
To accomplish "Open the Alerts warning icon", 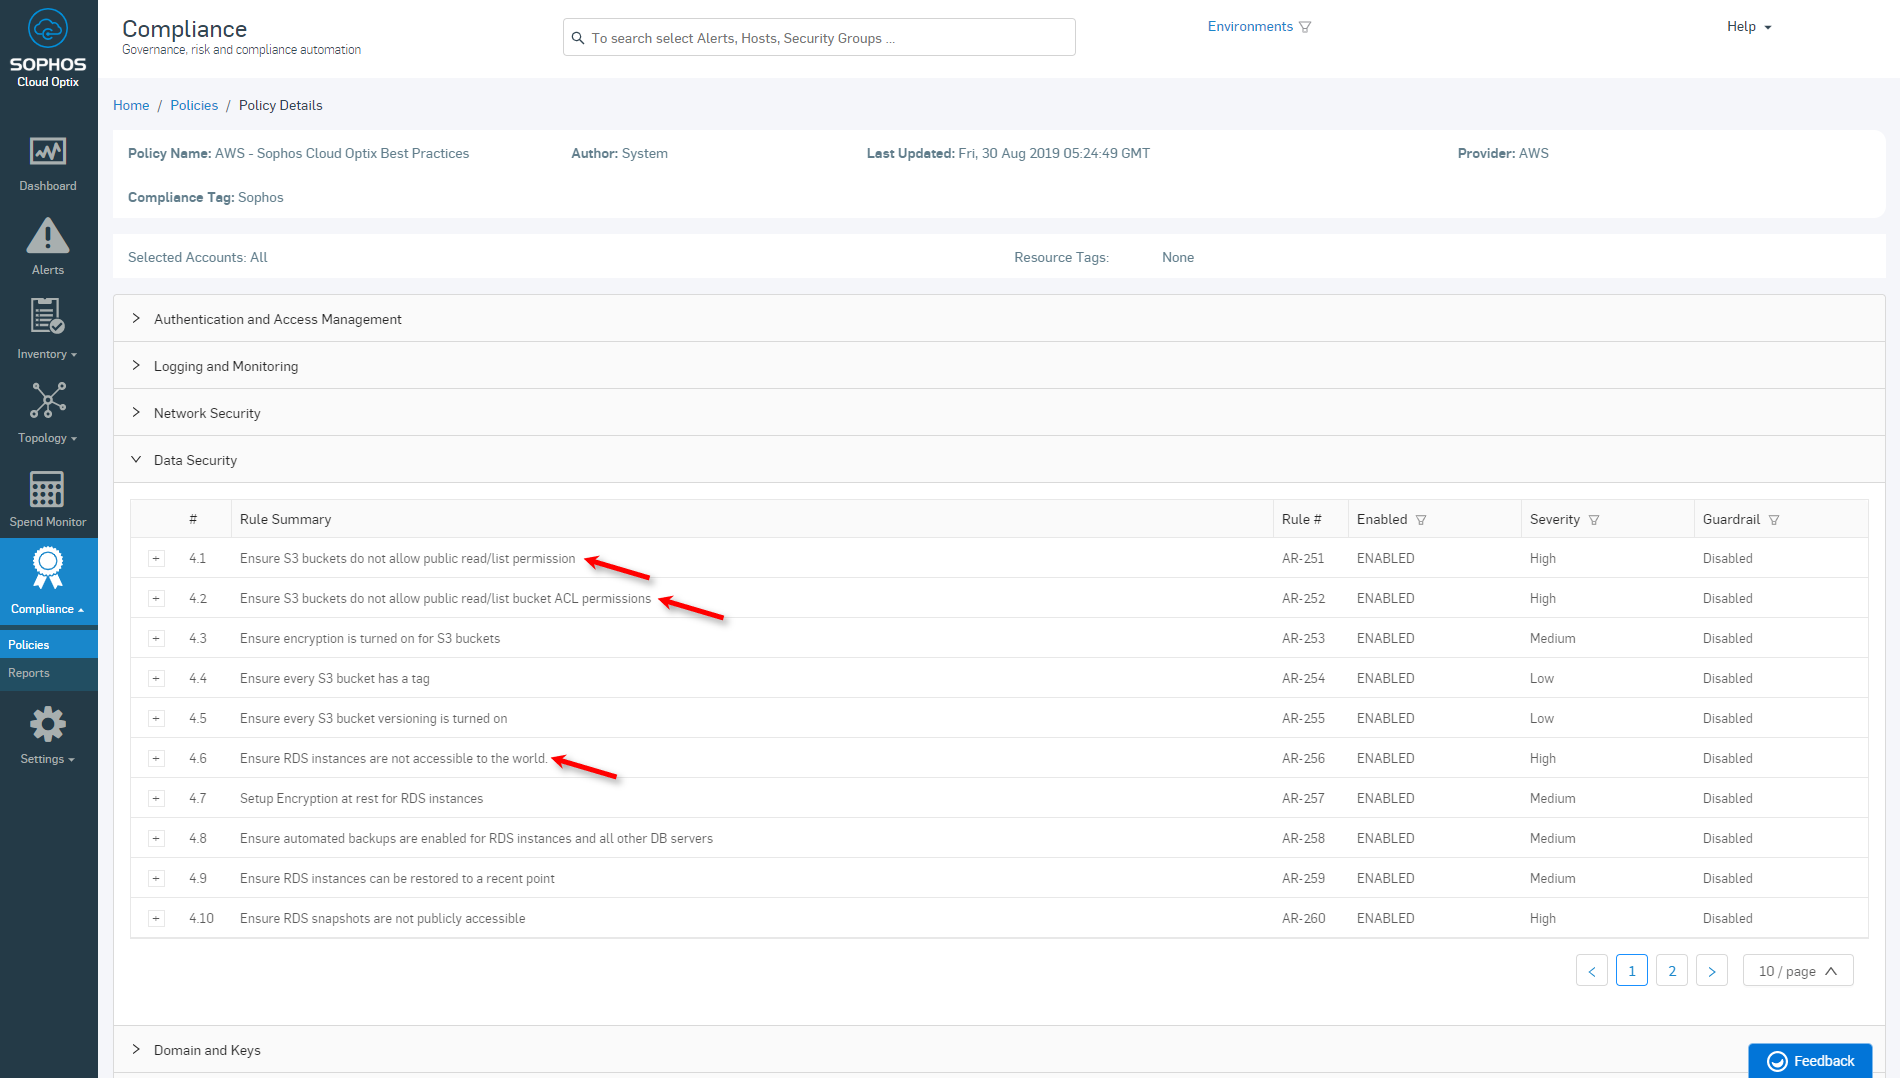I will click(x=48, y=236).
